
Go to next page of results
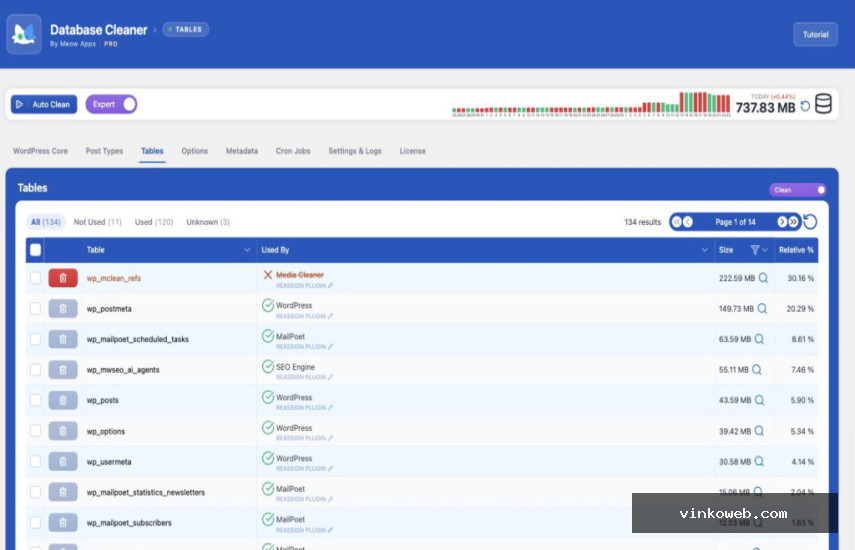pyautogui.click(x=782, y=222)
